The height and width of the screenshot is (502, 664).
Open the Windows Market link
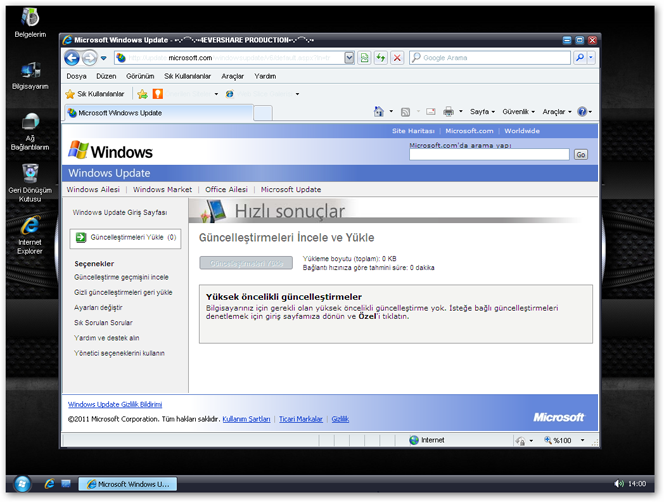163,189
